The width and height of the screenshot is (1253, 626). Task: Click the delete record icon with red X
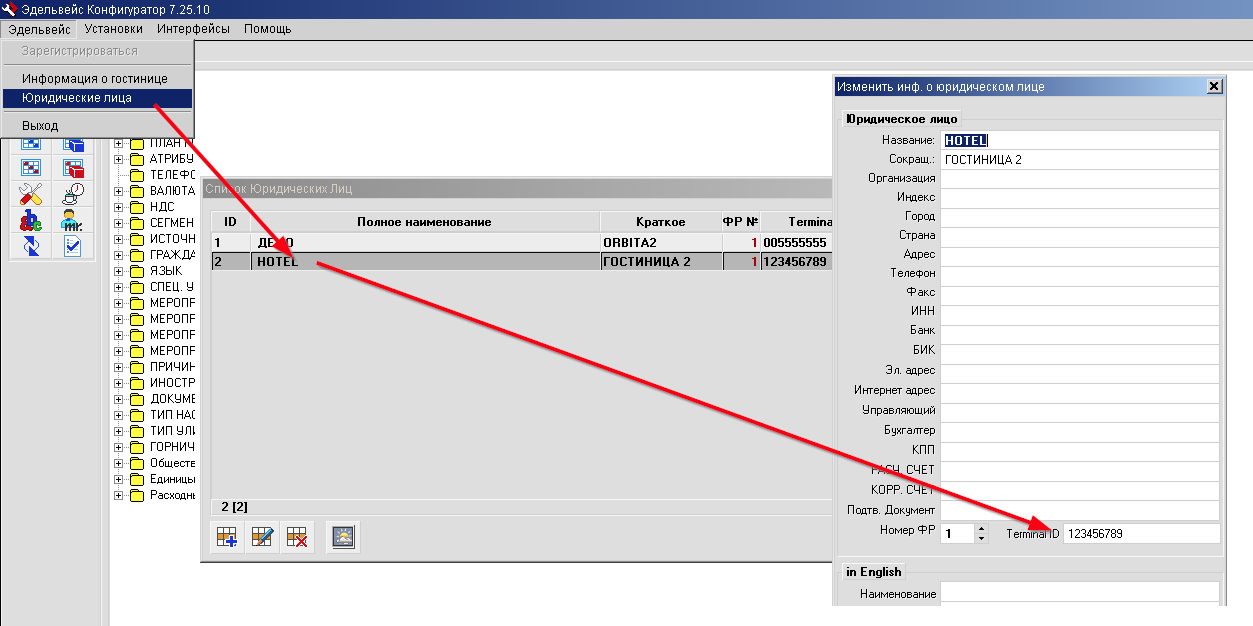point(297,538)
